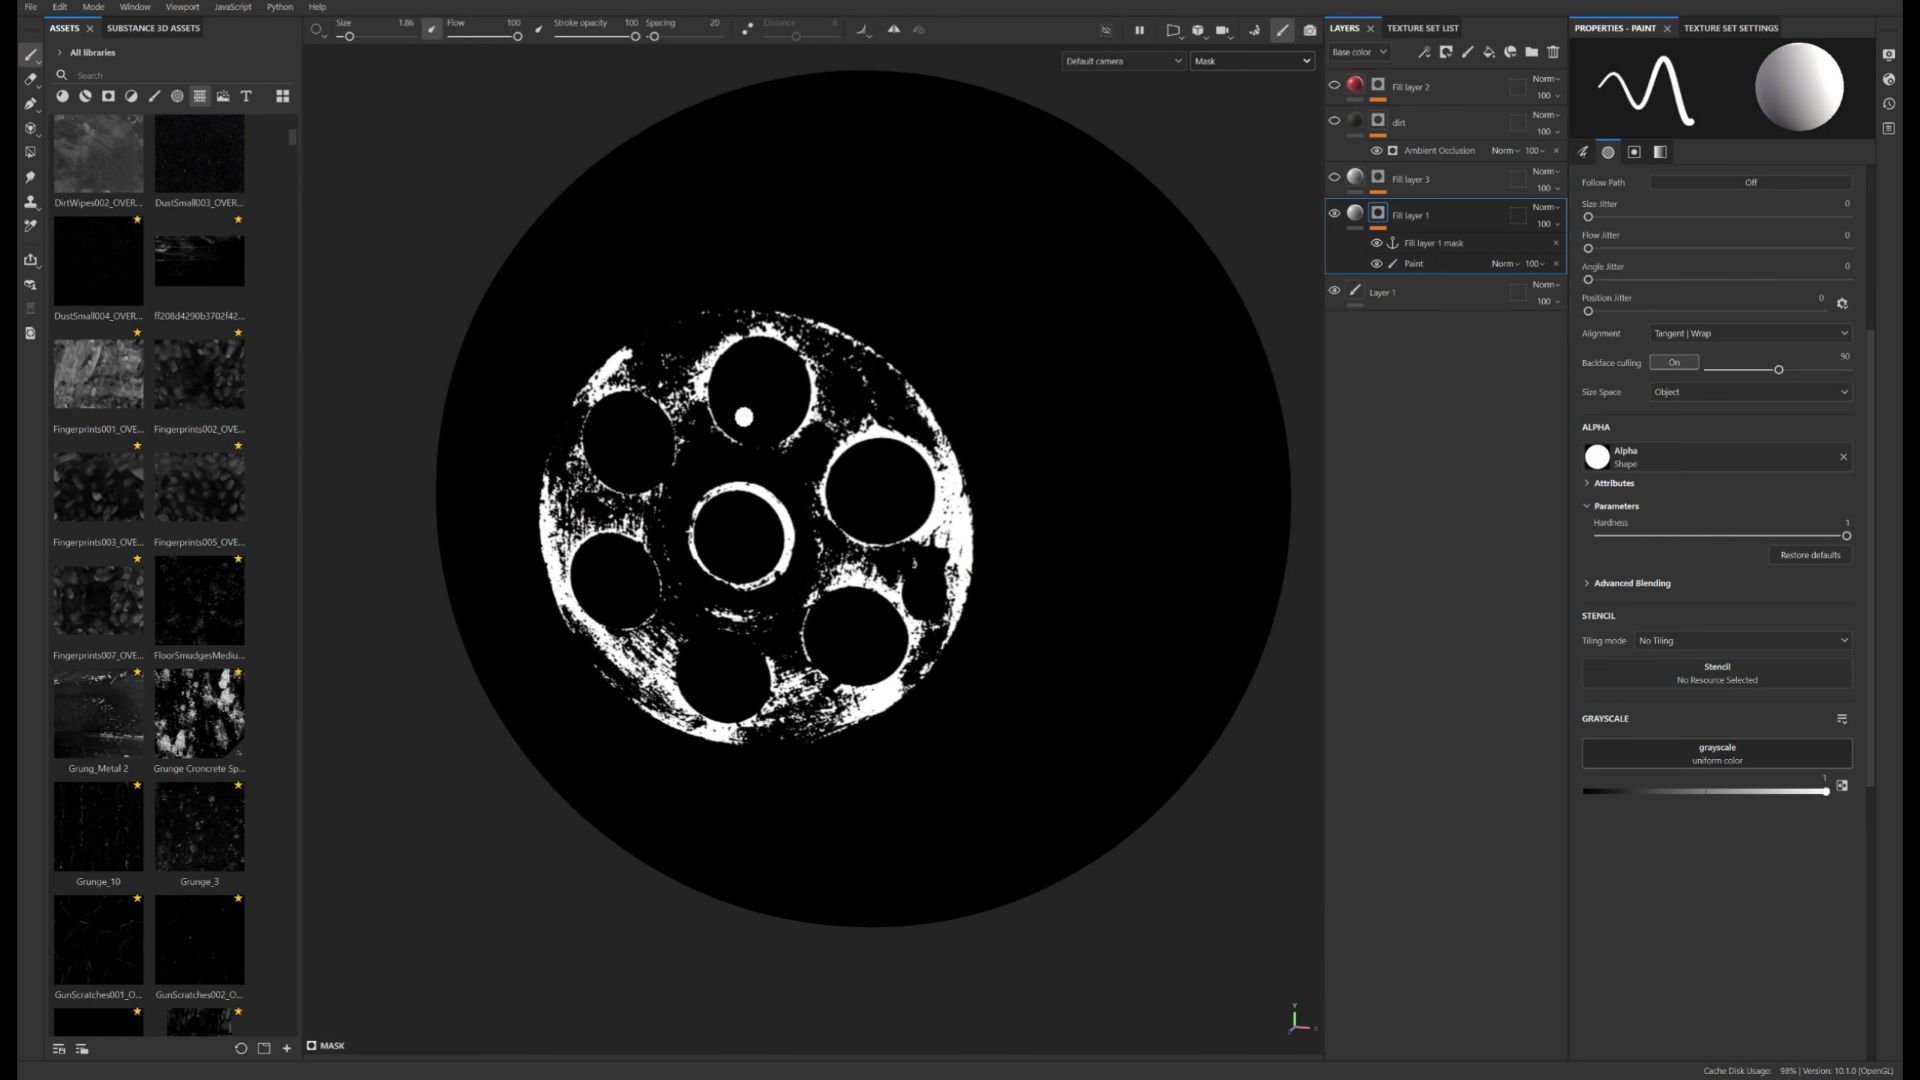This screenshot has height=1080, width=1920.
Task: Switch asset view with grid size icon
Action: coord(283,96)
